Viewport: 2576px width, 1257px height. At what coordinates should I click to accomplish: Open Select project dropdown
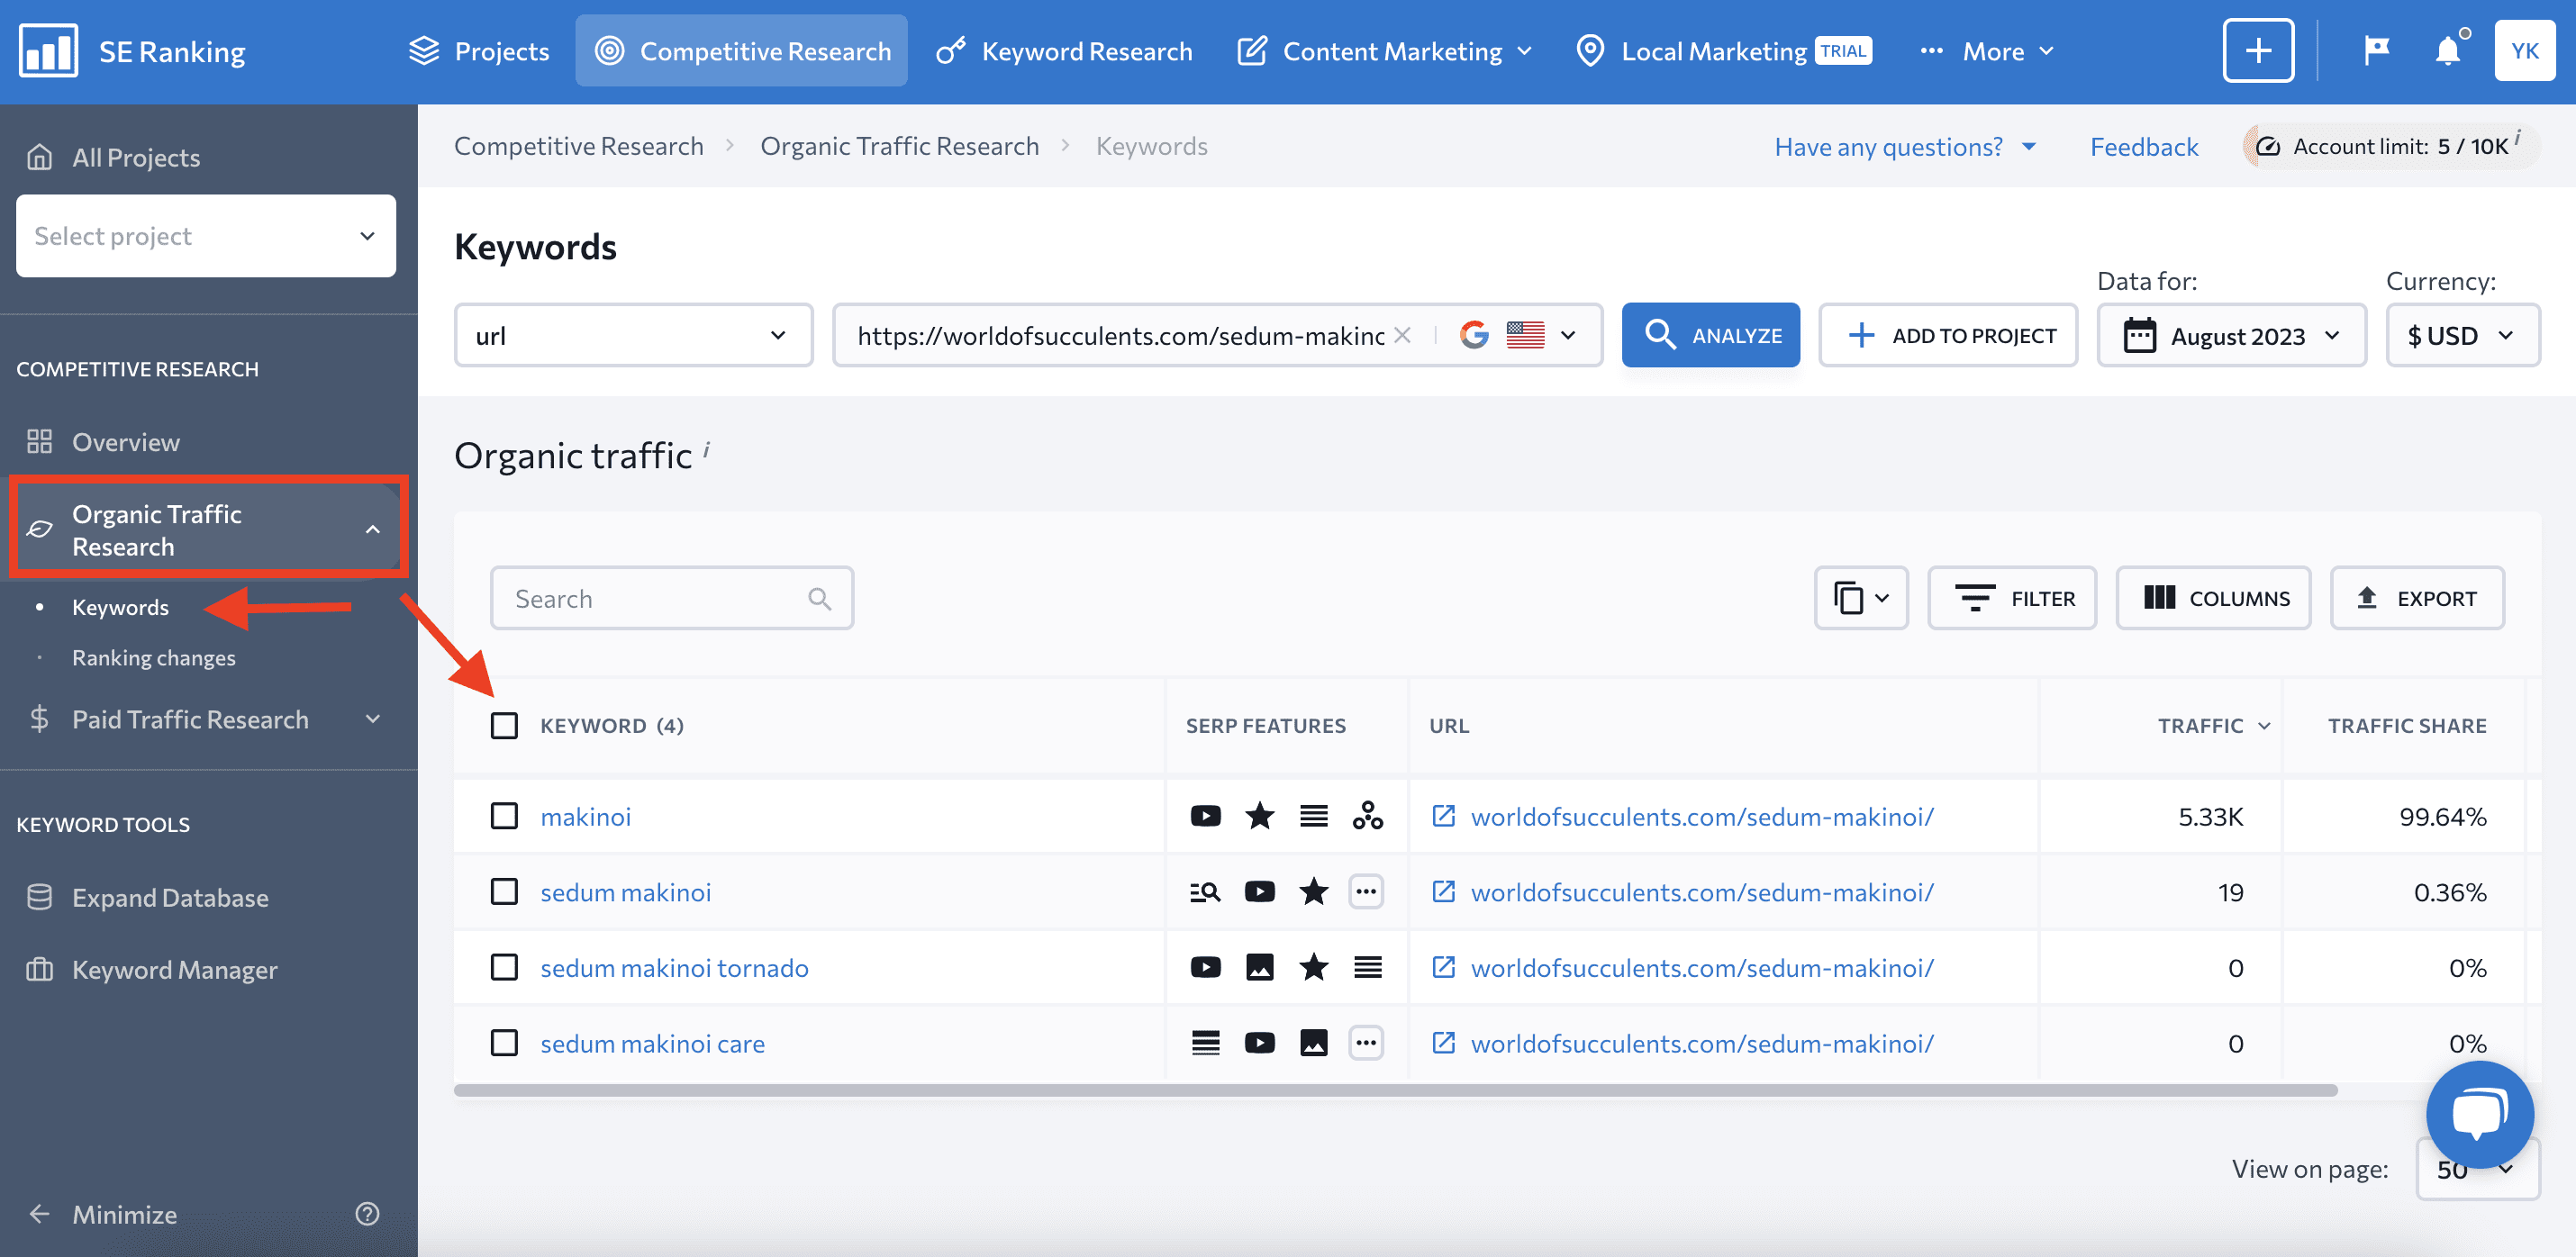coord(206,236)
